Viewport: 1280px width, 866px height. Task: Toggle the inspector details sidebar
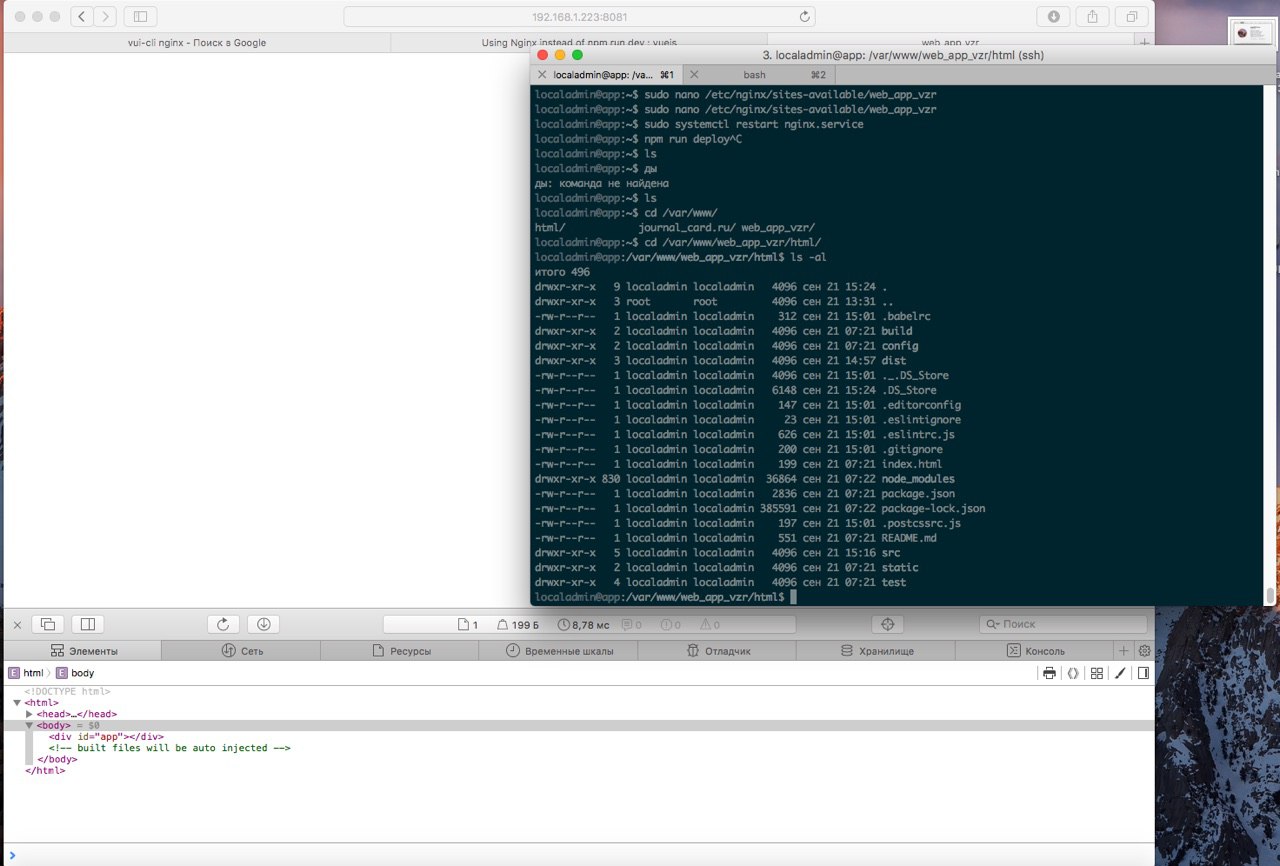tap(1144, 674)
